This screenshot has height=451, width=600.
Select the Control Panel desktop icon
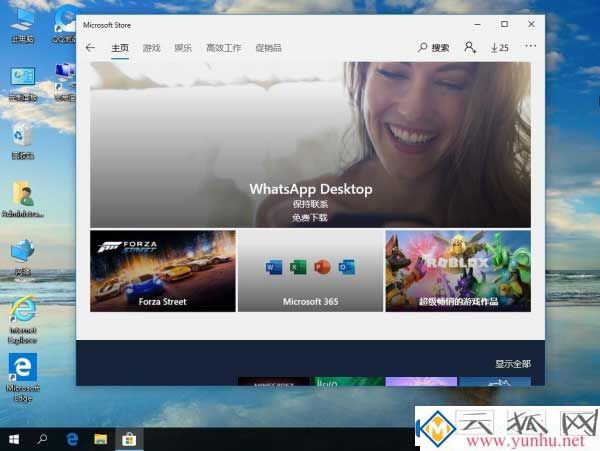23,84
